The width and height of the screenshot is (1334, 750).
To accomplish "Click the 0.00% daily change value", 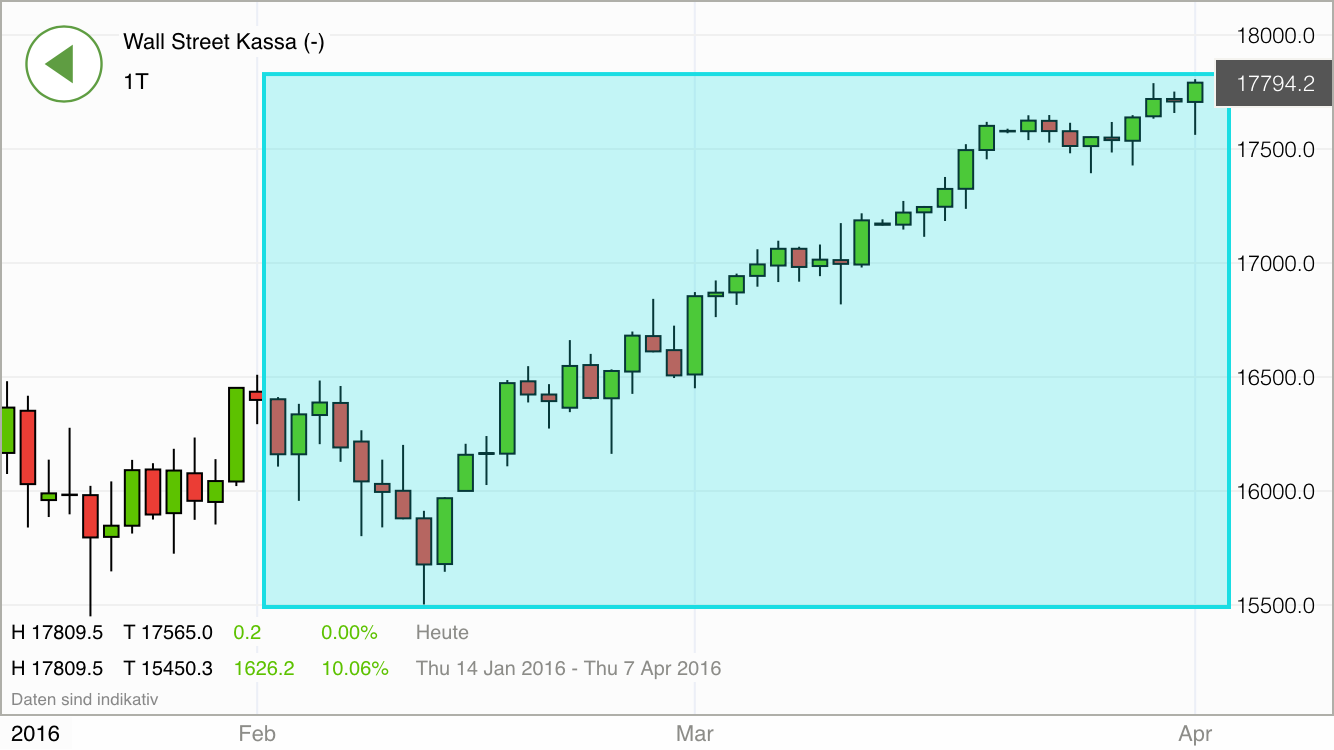I will pyautogui.click(x=349, y=632).
